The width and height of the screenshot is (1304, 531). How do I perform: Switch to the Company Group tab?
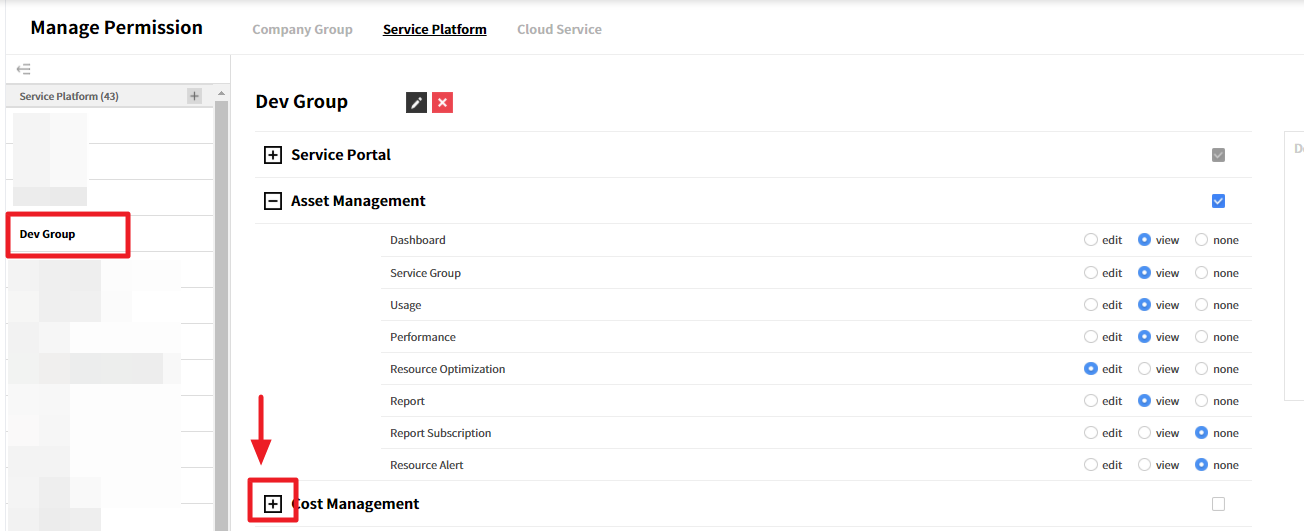(302, 29)
